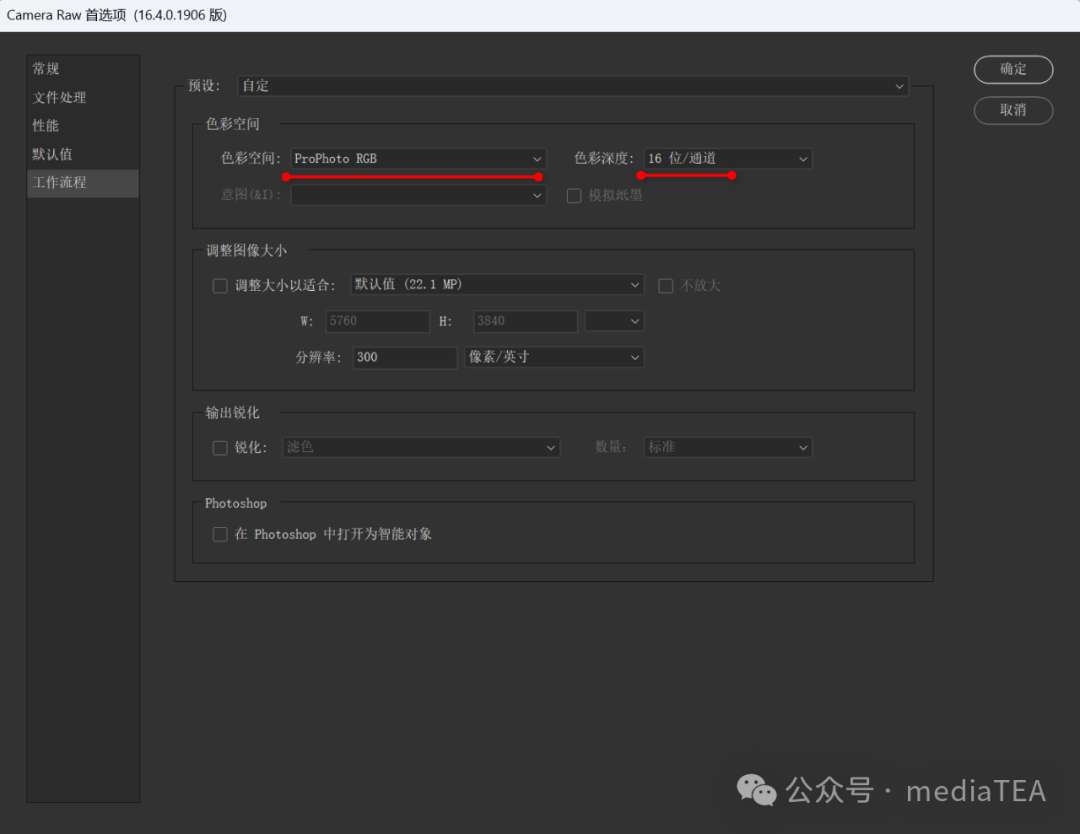Open the 常规 preferences section

point(83,69)
